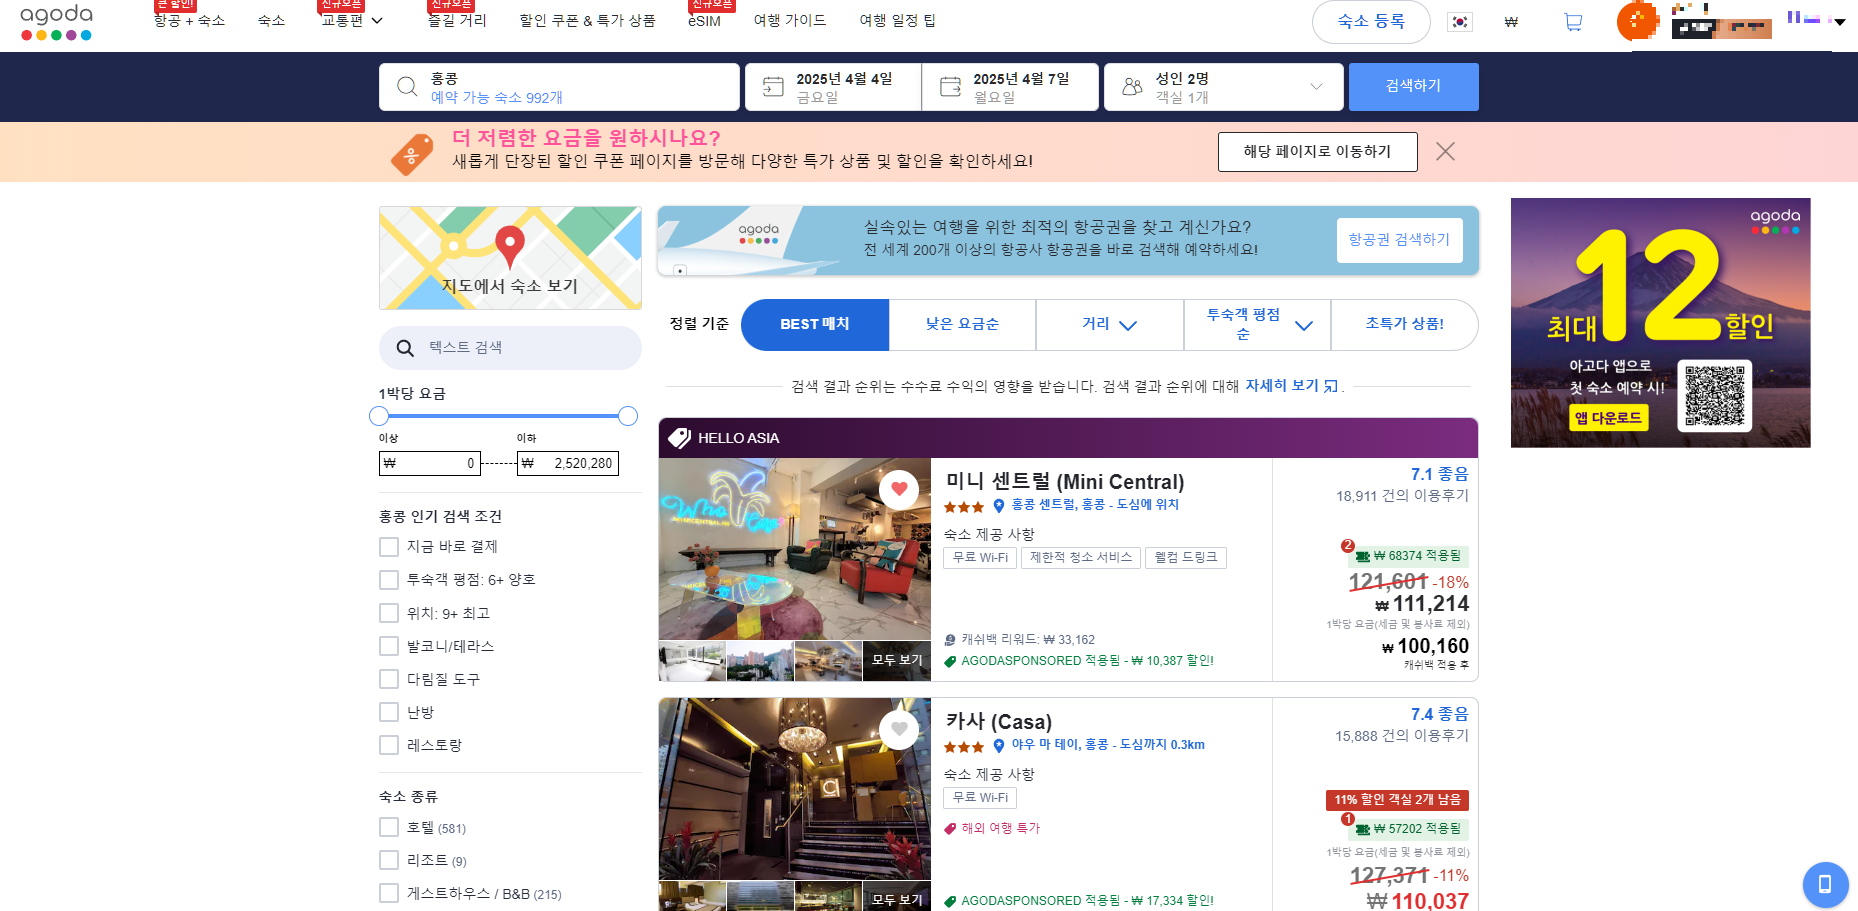Viewport: 1858px width, 911px height.
Task: Click the search magnifier in destination box
Action: point(407,87)
